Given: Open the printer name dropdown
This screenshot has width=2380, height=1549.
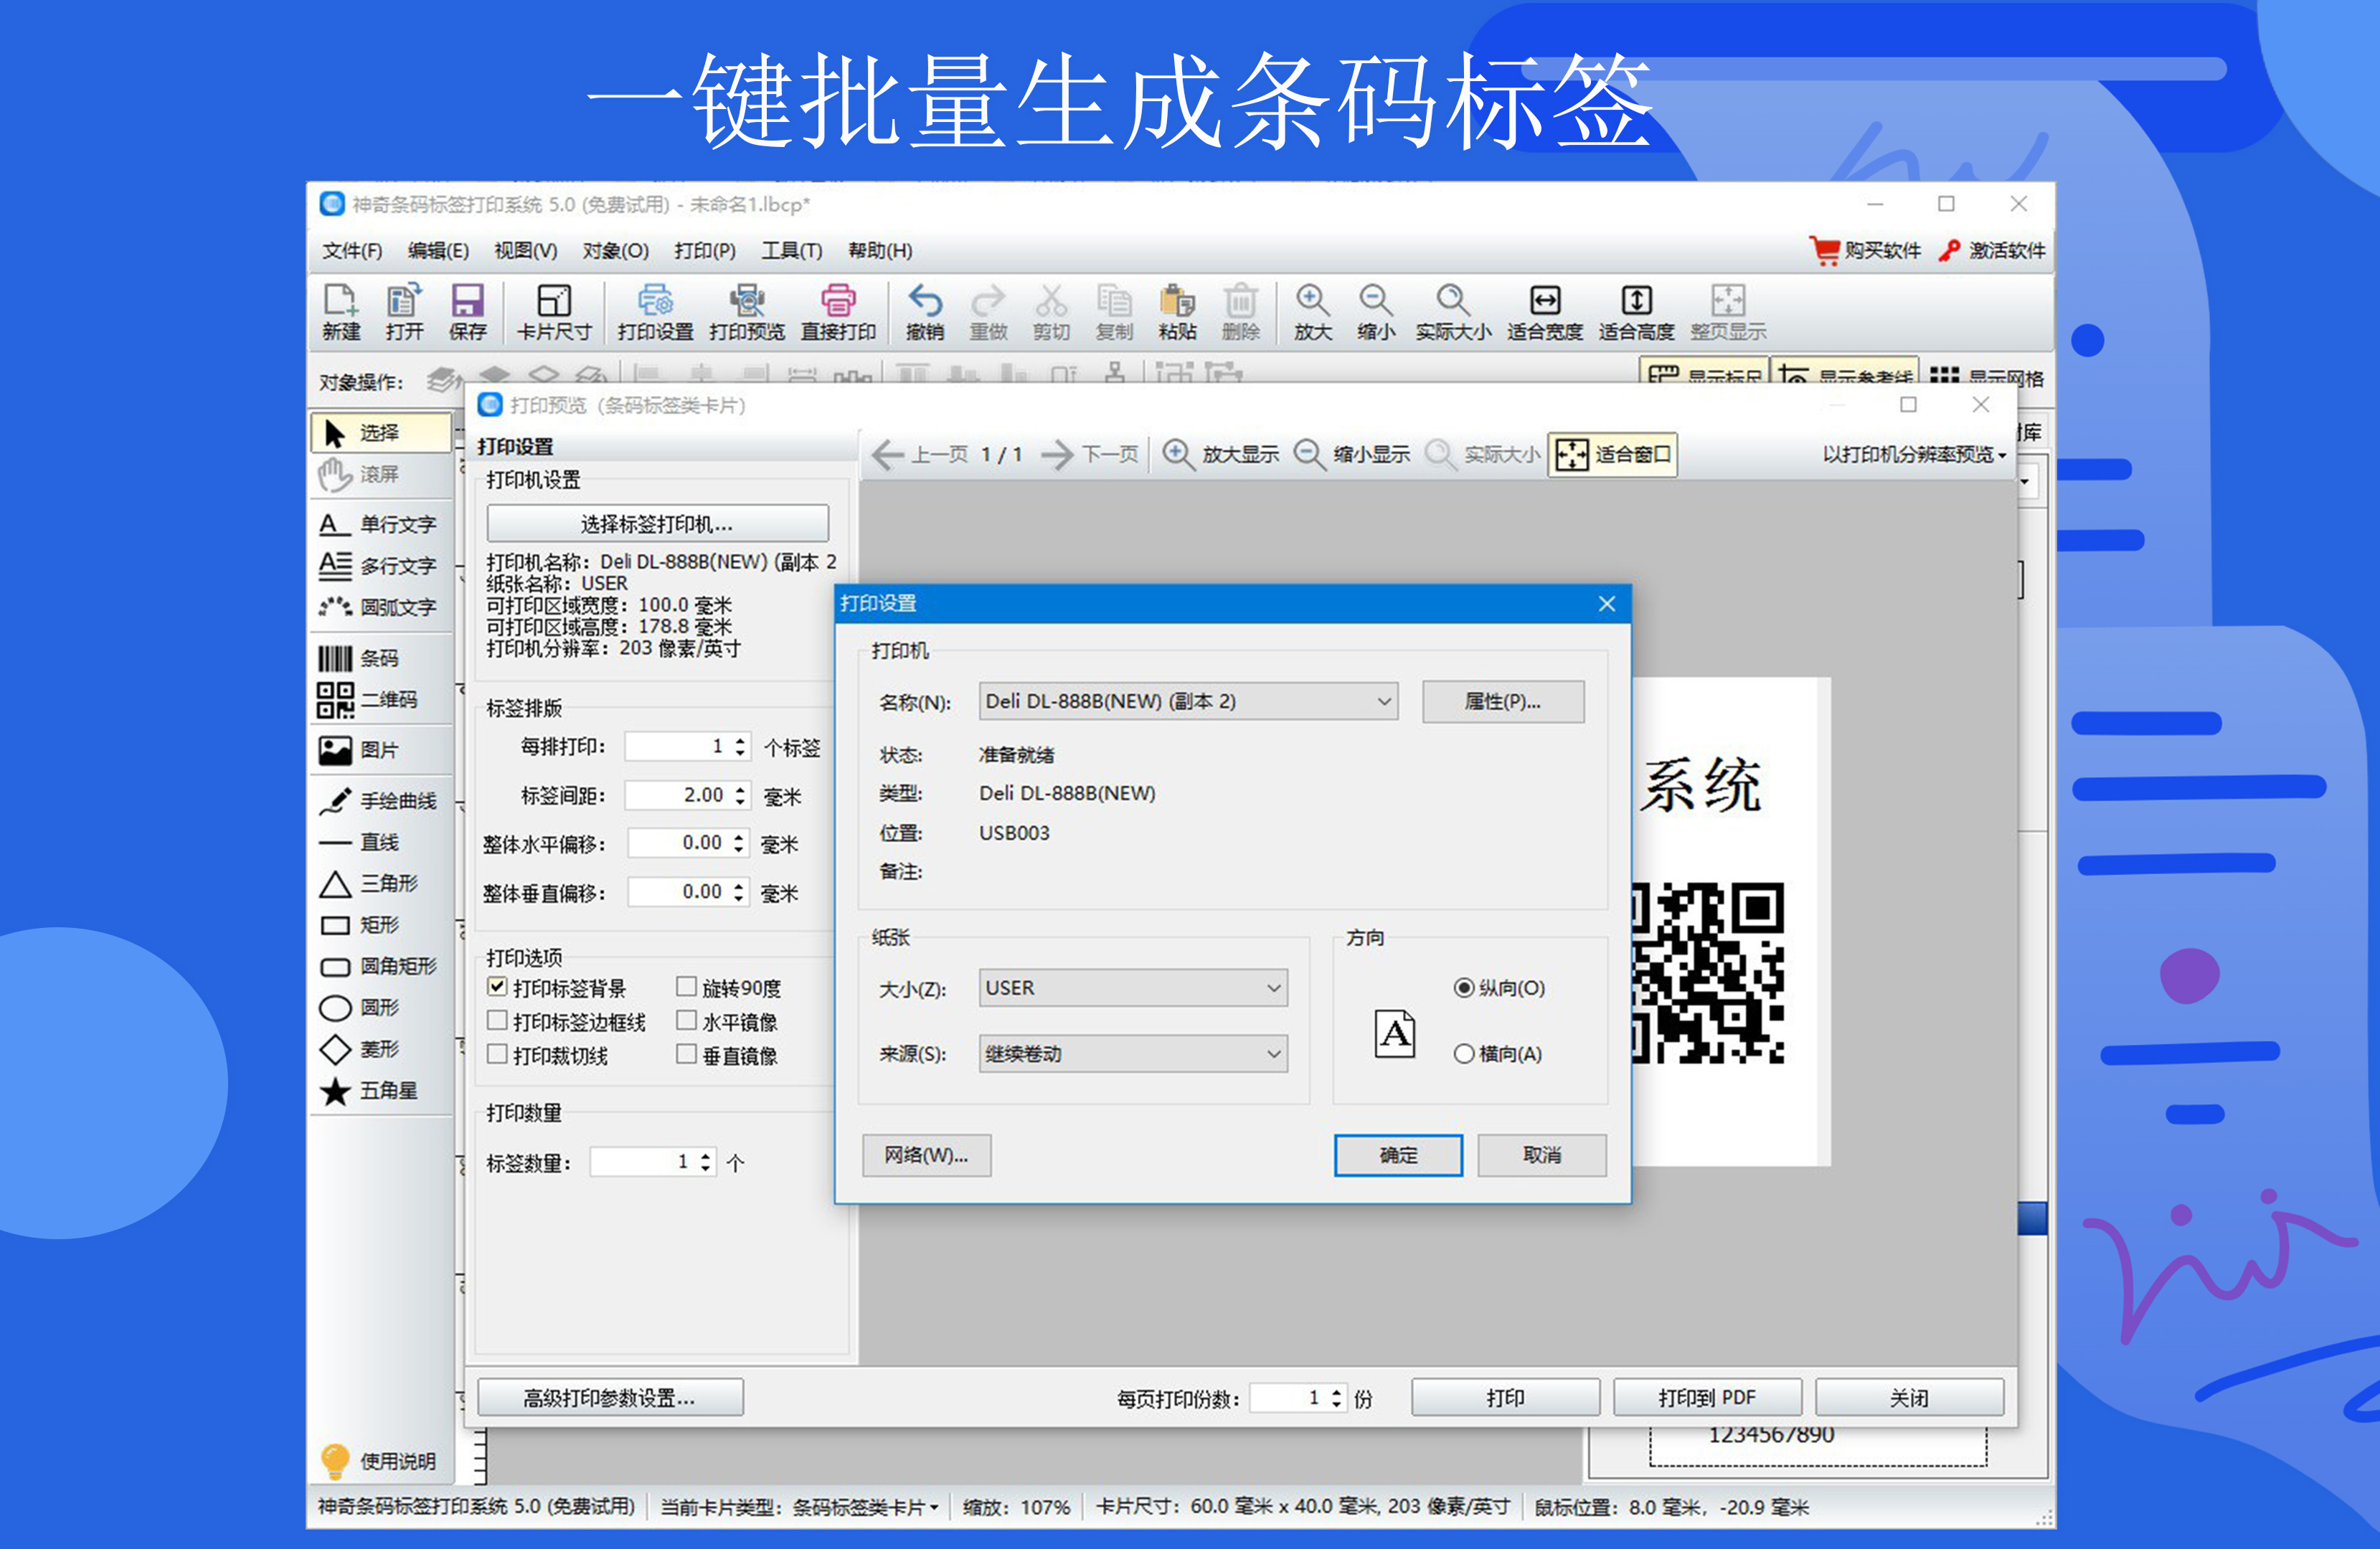Looking at the screenshot, I should pyautogui.click(x=1188, y=701).
